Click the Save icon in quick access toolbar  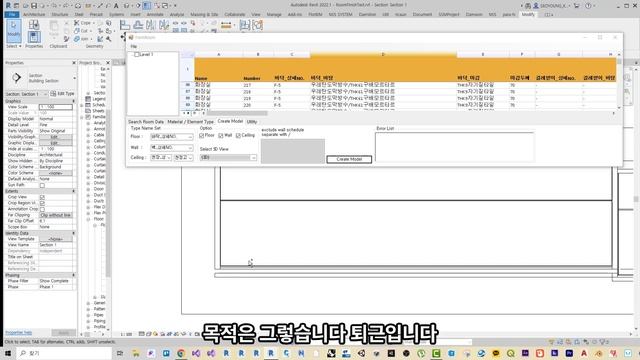[x=34, y=6]
